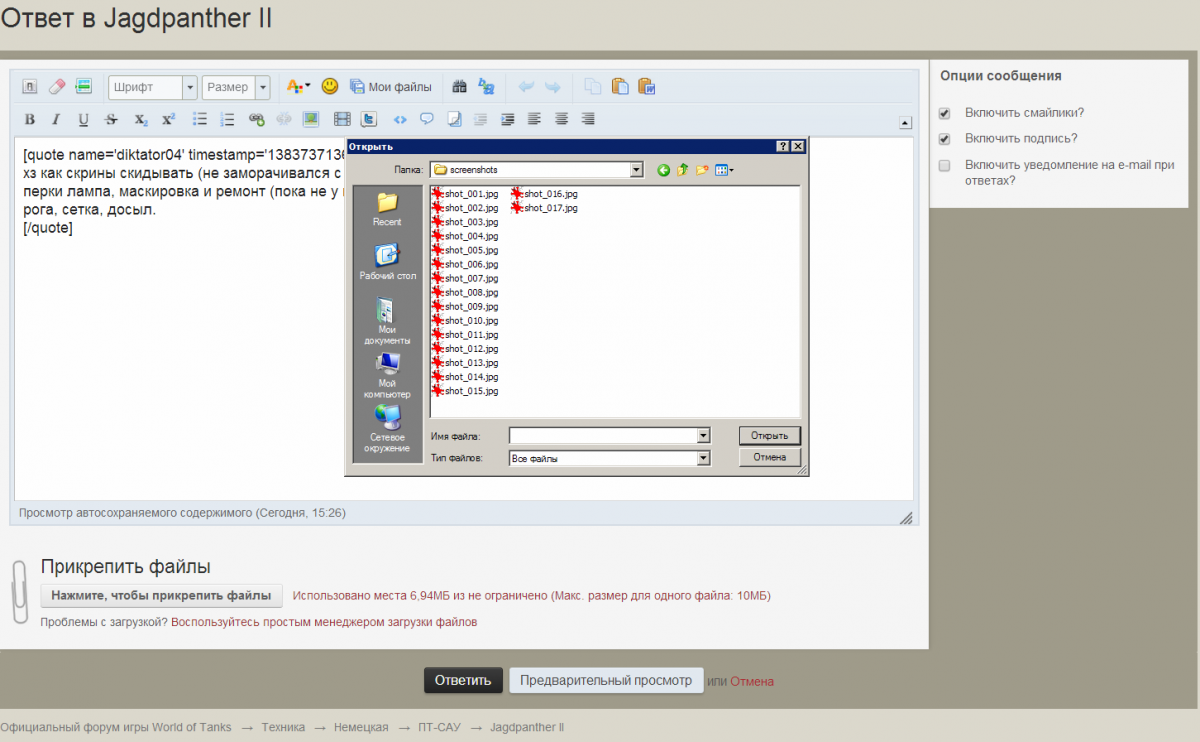Toggle 'Включить смайлики?' checkbox
This screenshot has width=1200, height=742.
(x=944, y=113)
